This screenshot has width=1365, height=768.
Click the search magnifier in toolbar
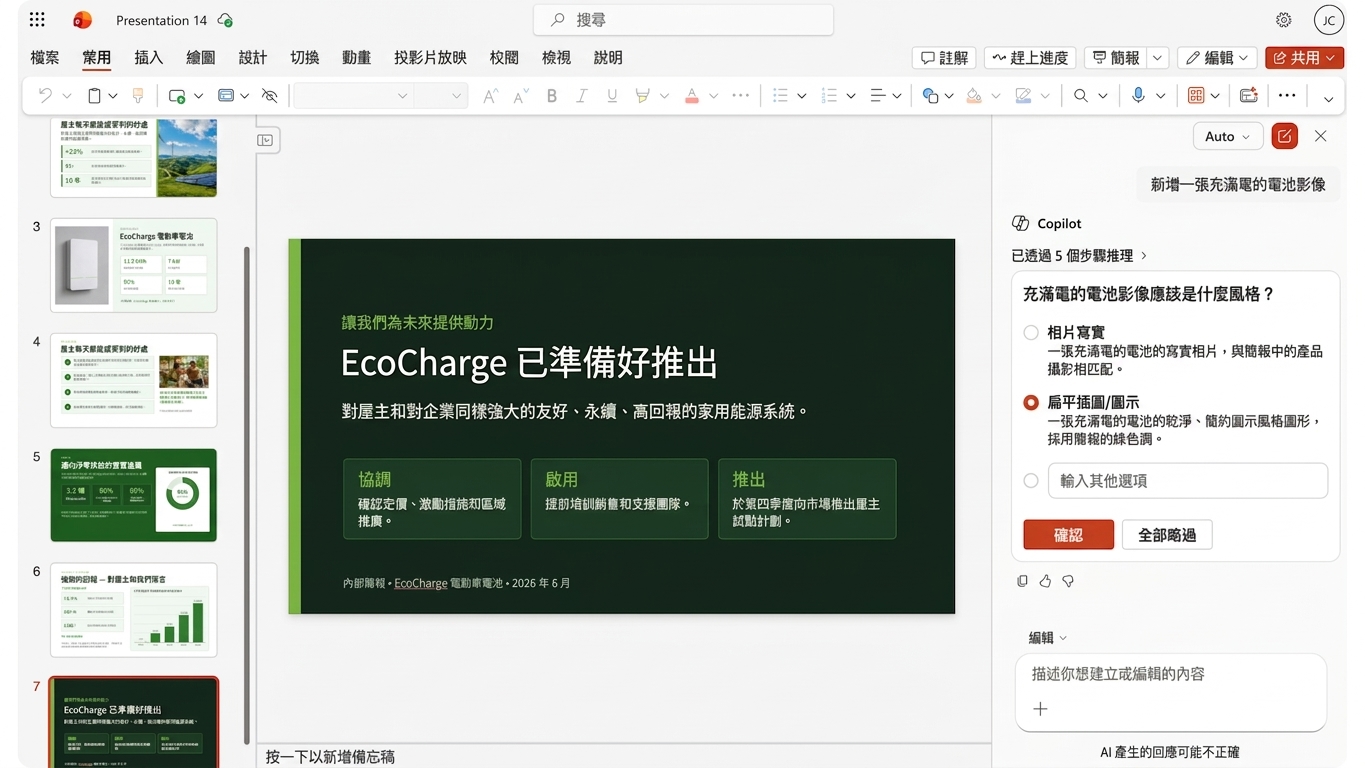pyautogui.click(x=1081, y=96)
